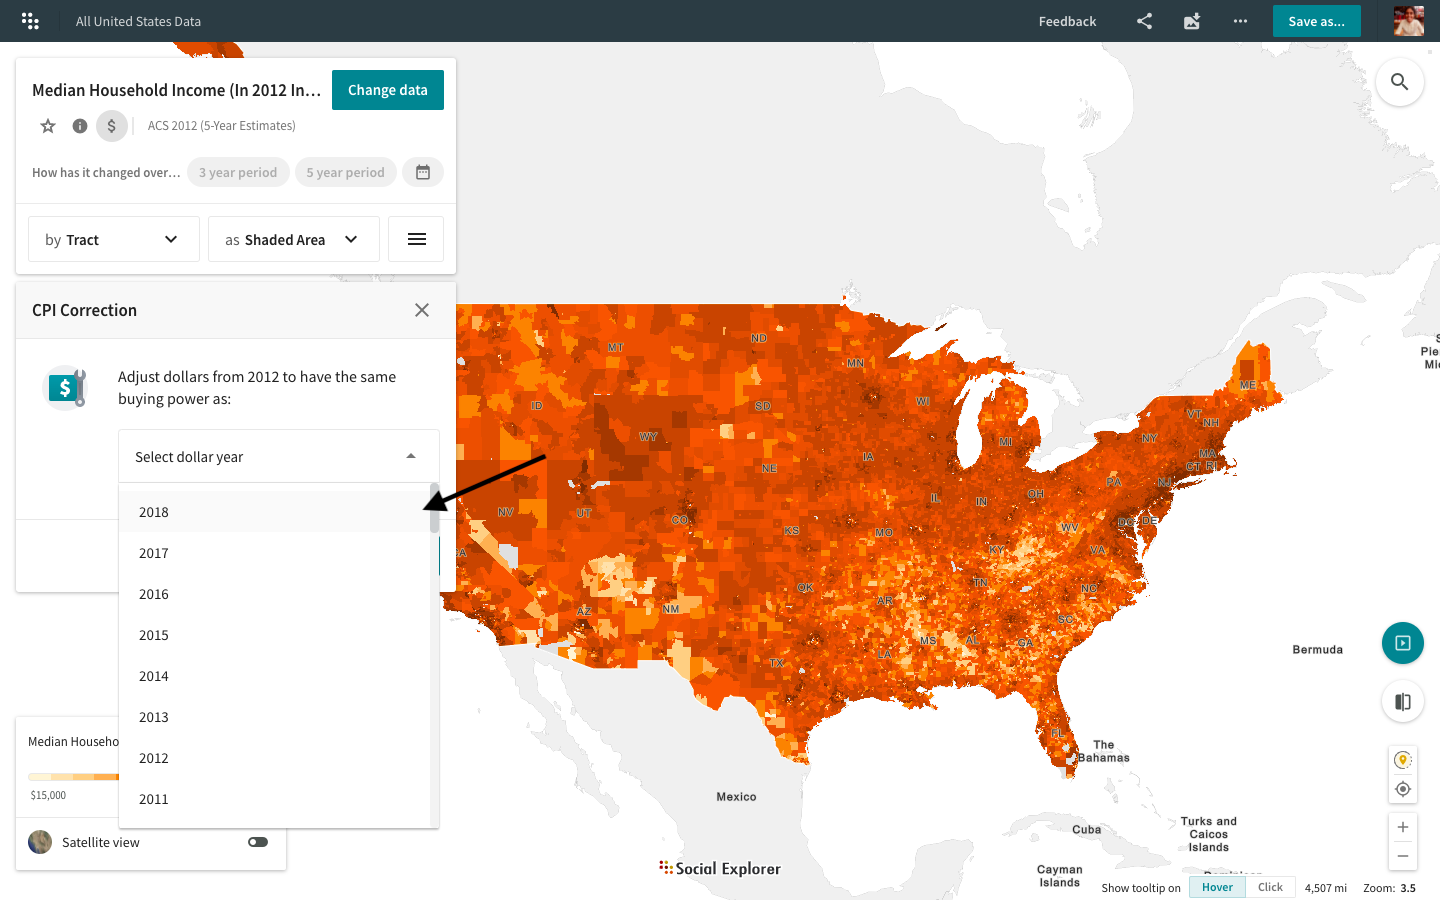Viewport: 1440px width, 900px height.
Task: Toggle the compare maps side-by-side icon
Action: click(1402, 702)
